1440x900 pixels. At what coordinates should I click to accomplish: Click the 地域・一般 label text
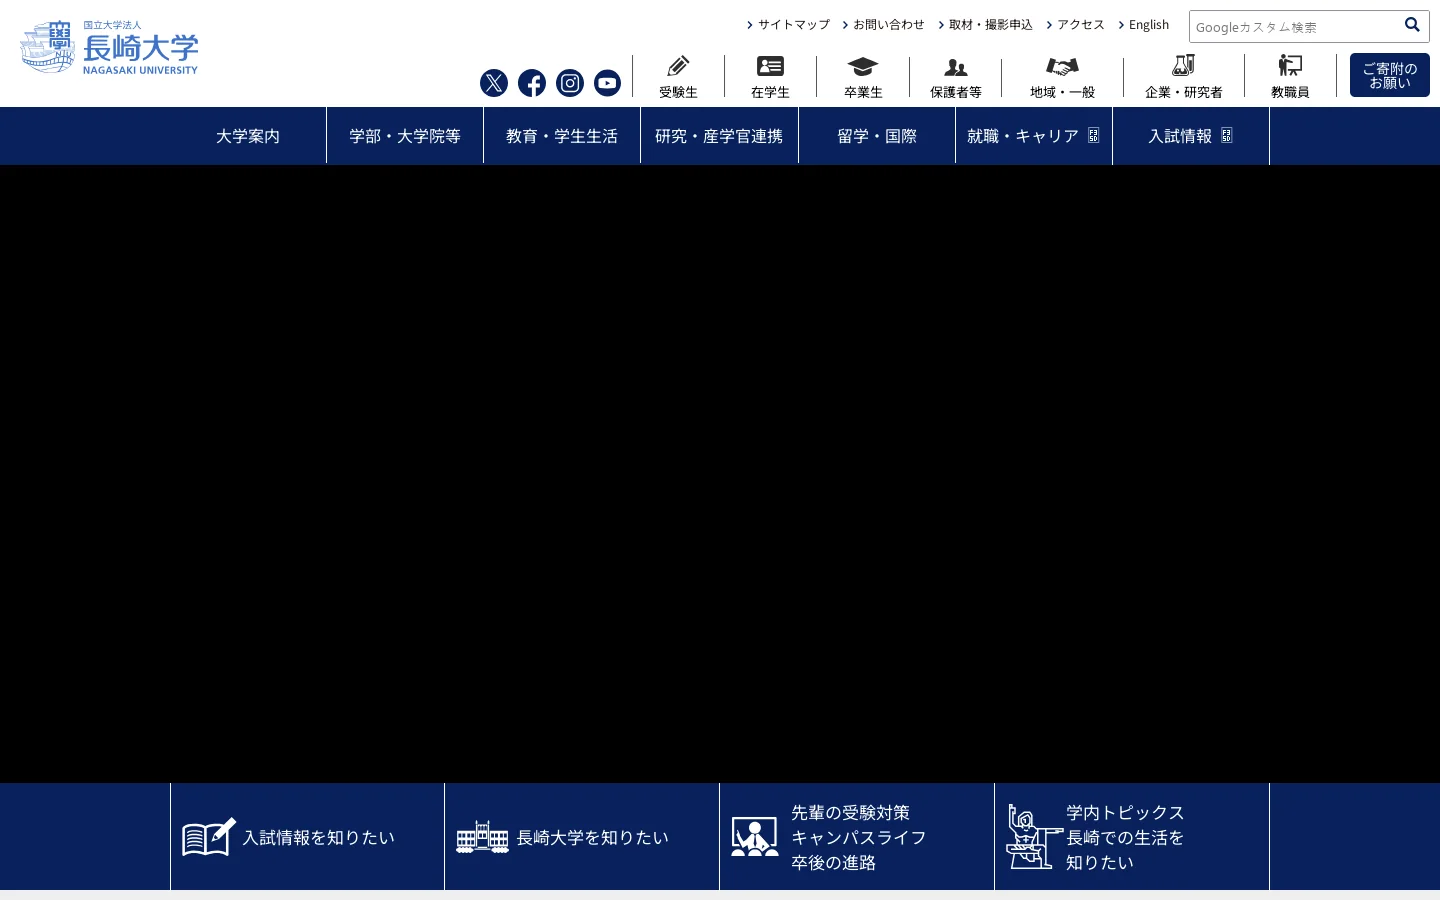[1062, 92]
